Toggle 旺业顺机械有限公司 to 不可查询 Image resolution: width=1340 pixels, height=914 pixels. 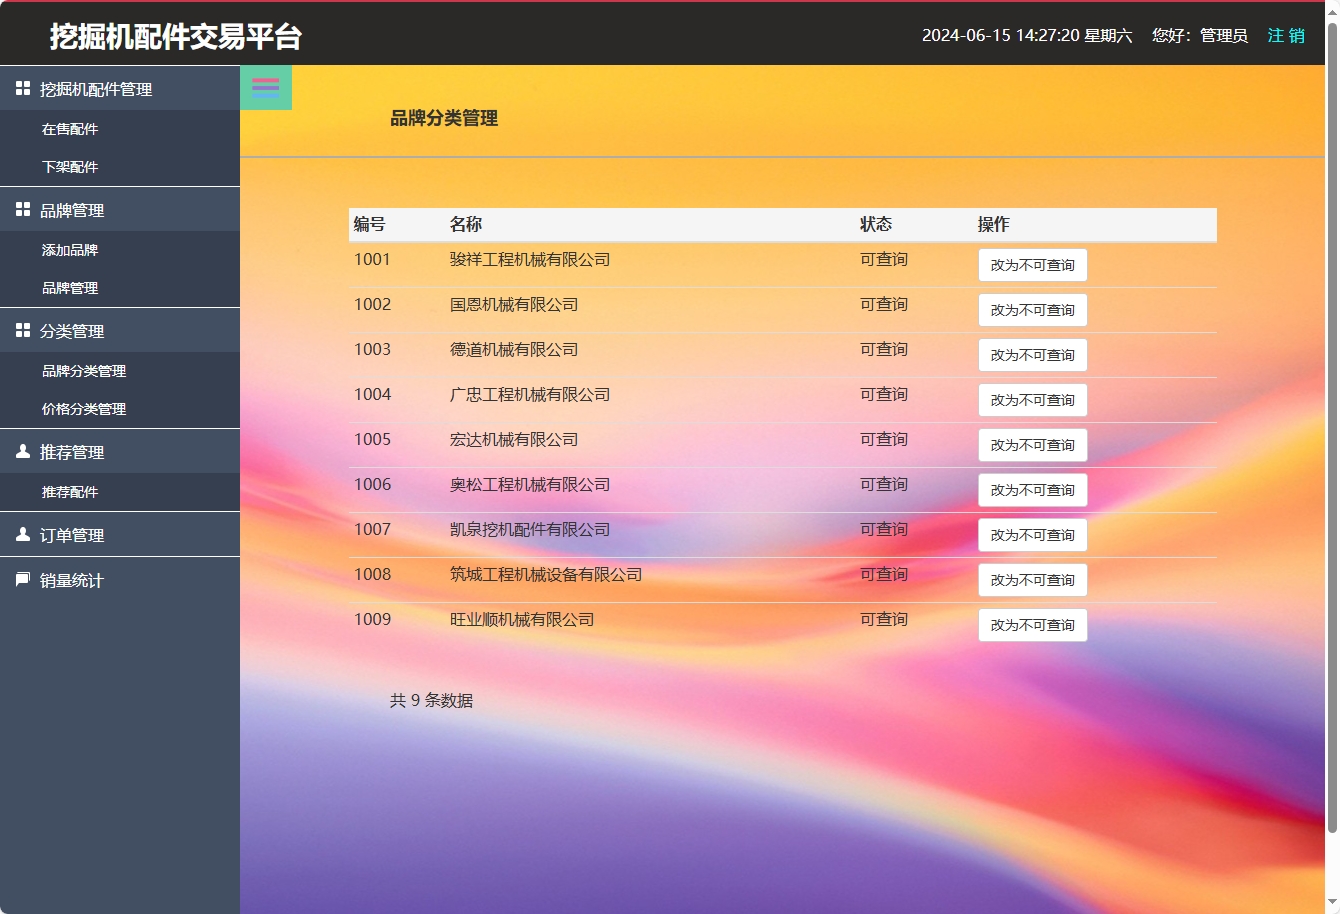[1032, 624]
